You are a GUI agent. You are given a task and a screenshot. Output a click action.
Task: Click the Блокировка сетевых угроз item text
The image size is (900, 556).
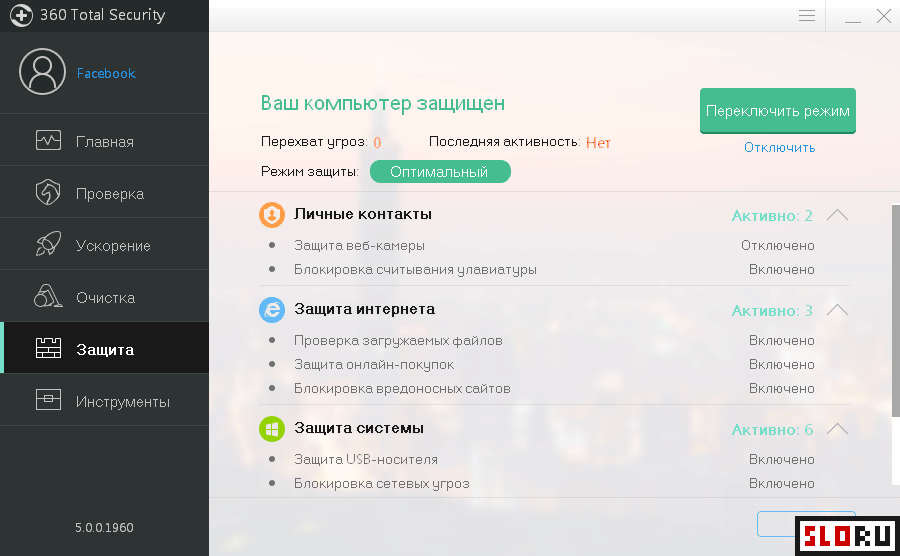(x=382, y=484)
